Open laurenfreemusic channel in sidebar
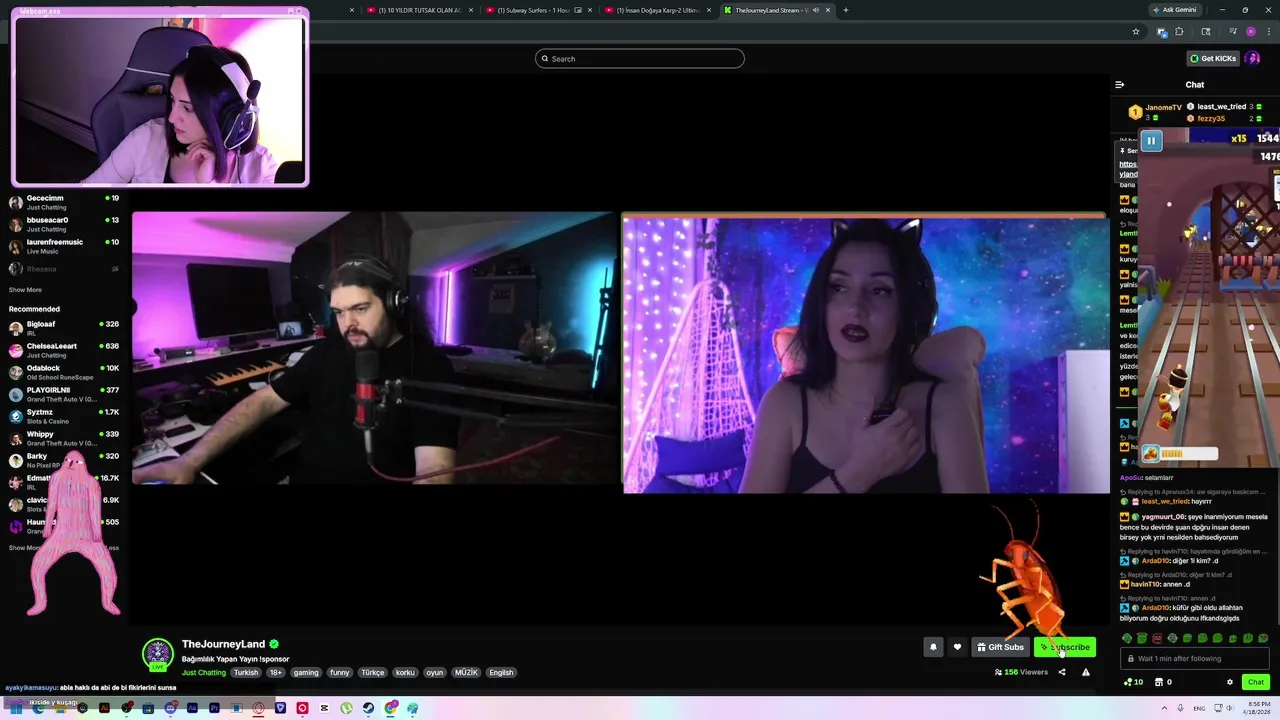Image resolution: width=1280 pixels, height=720 pixels. (x=64, y=246)
